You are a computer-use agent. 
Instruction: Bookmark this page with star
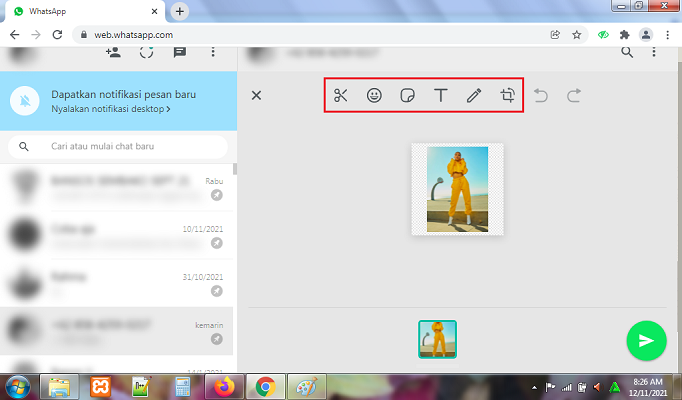click(x=577, y=35)
